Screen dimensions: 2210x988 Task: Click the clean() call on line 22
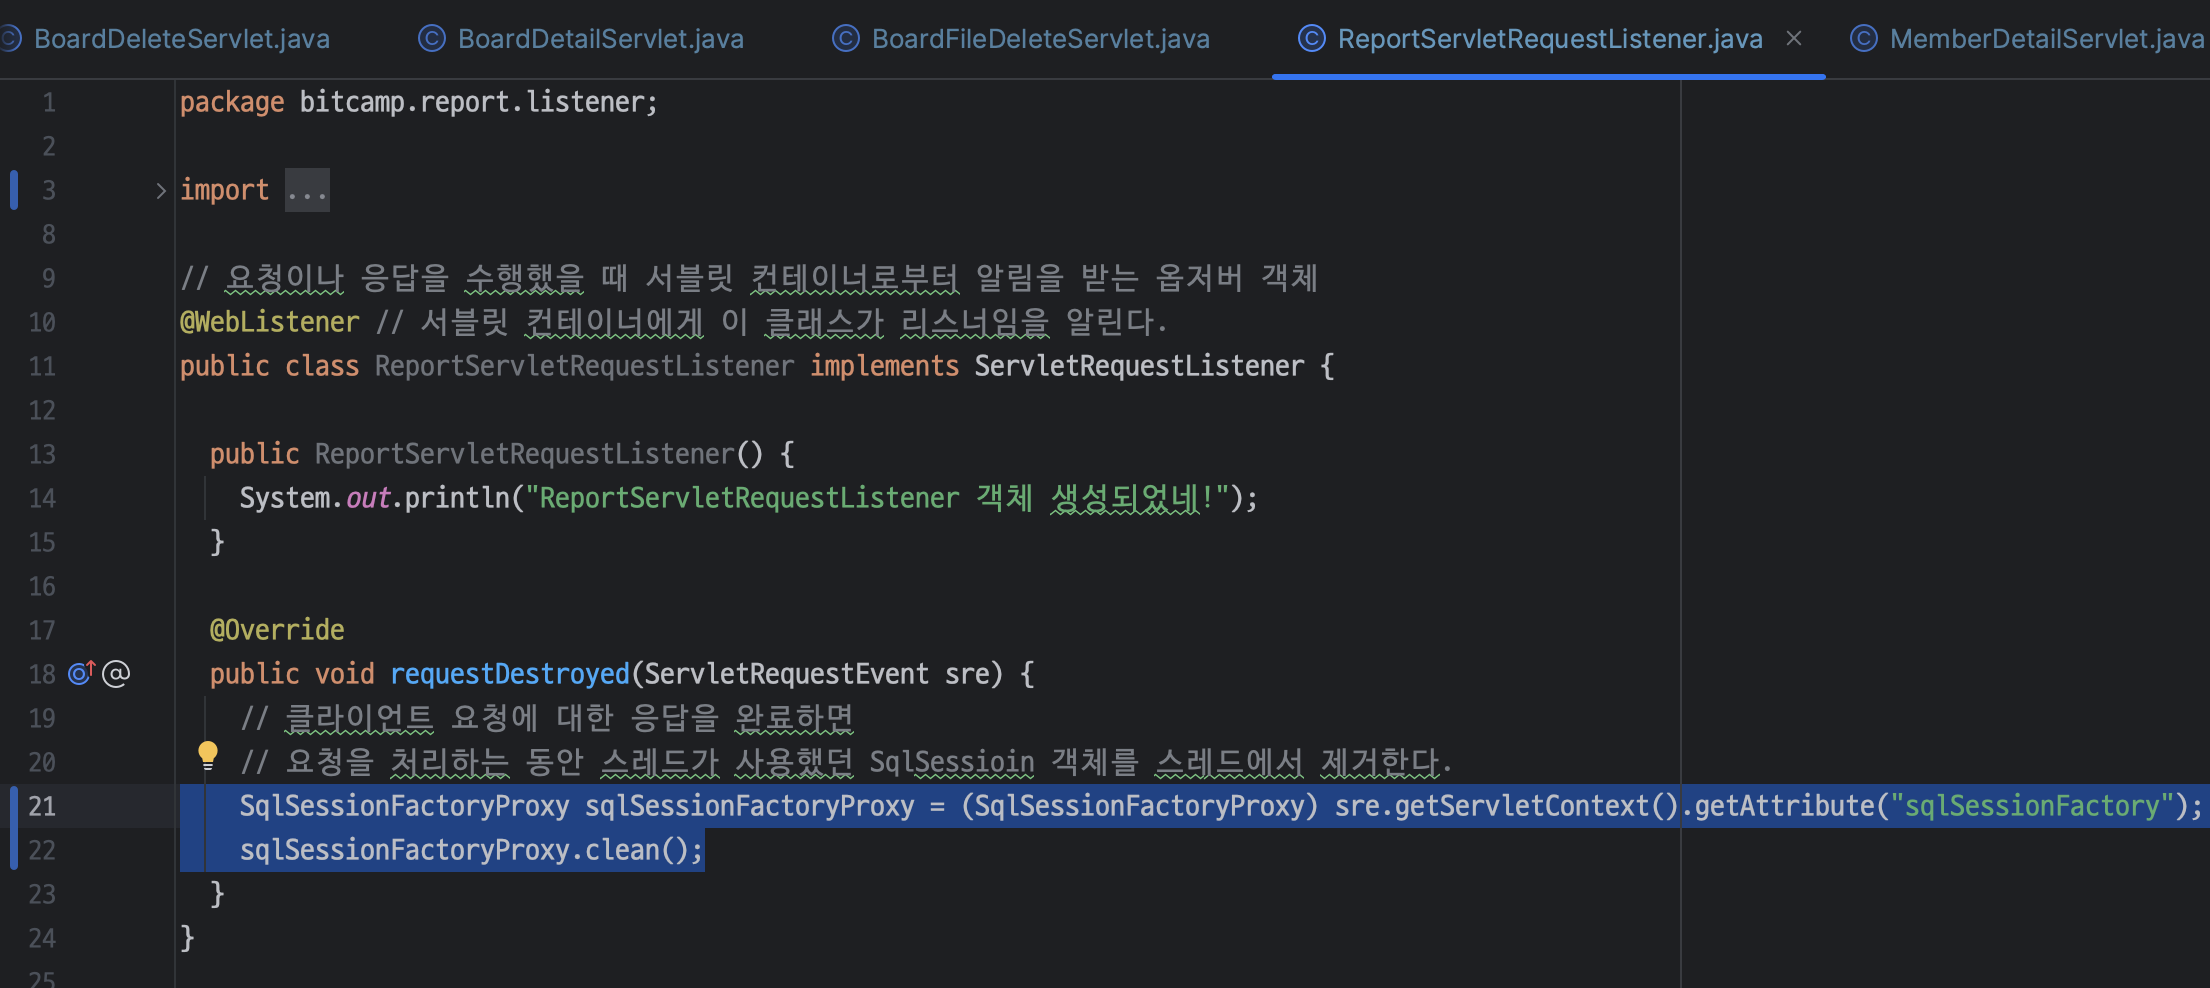click(x=637, y=850)
